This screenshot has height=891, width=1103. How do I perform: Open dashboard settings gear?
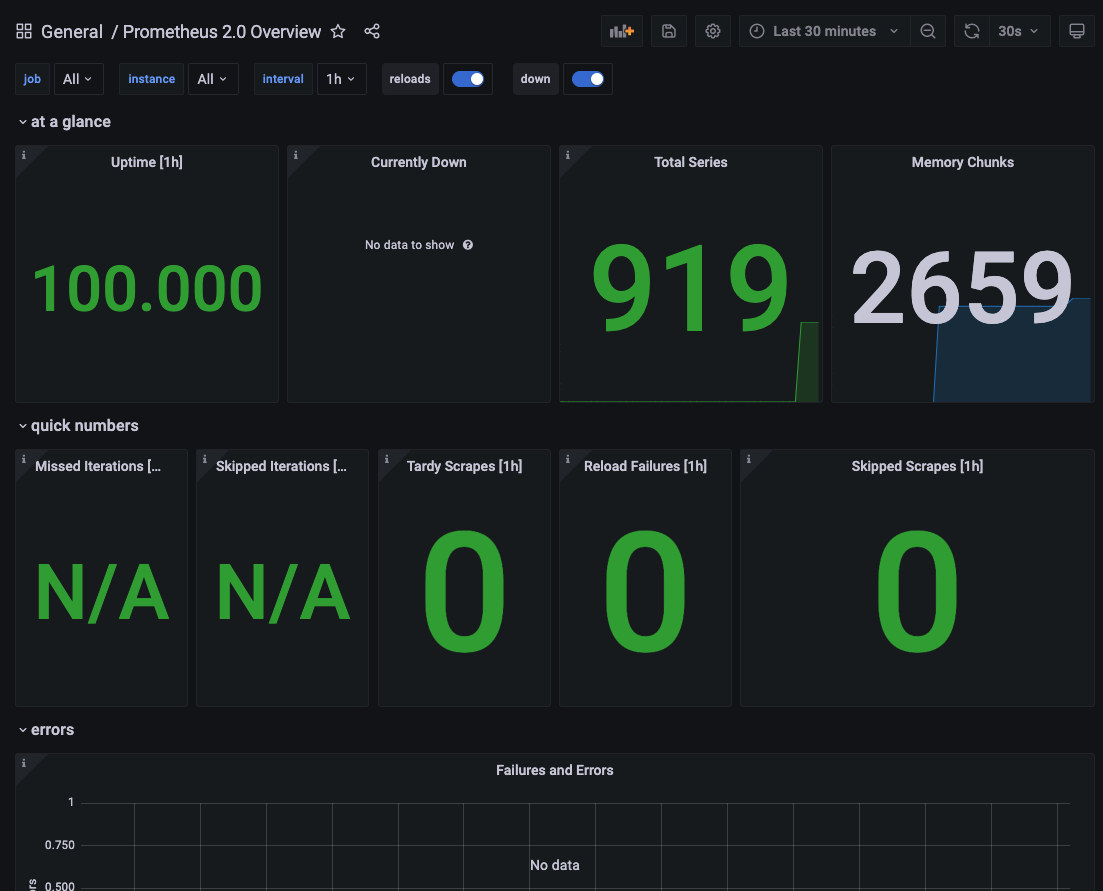(713, 31)
